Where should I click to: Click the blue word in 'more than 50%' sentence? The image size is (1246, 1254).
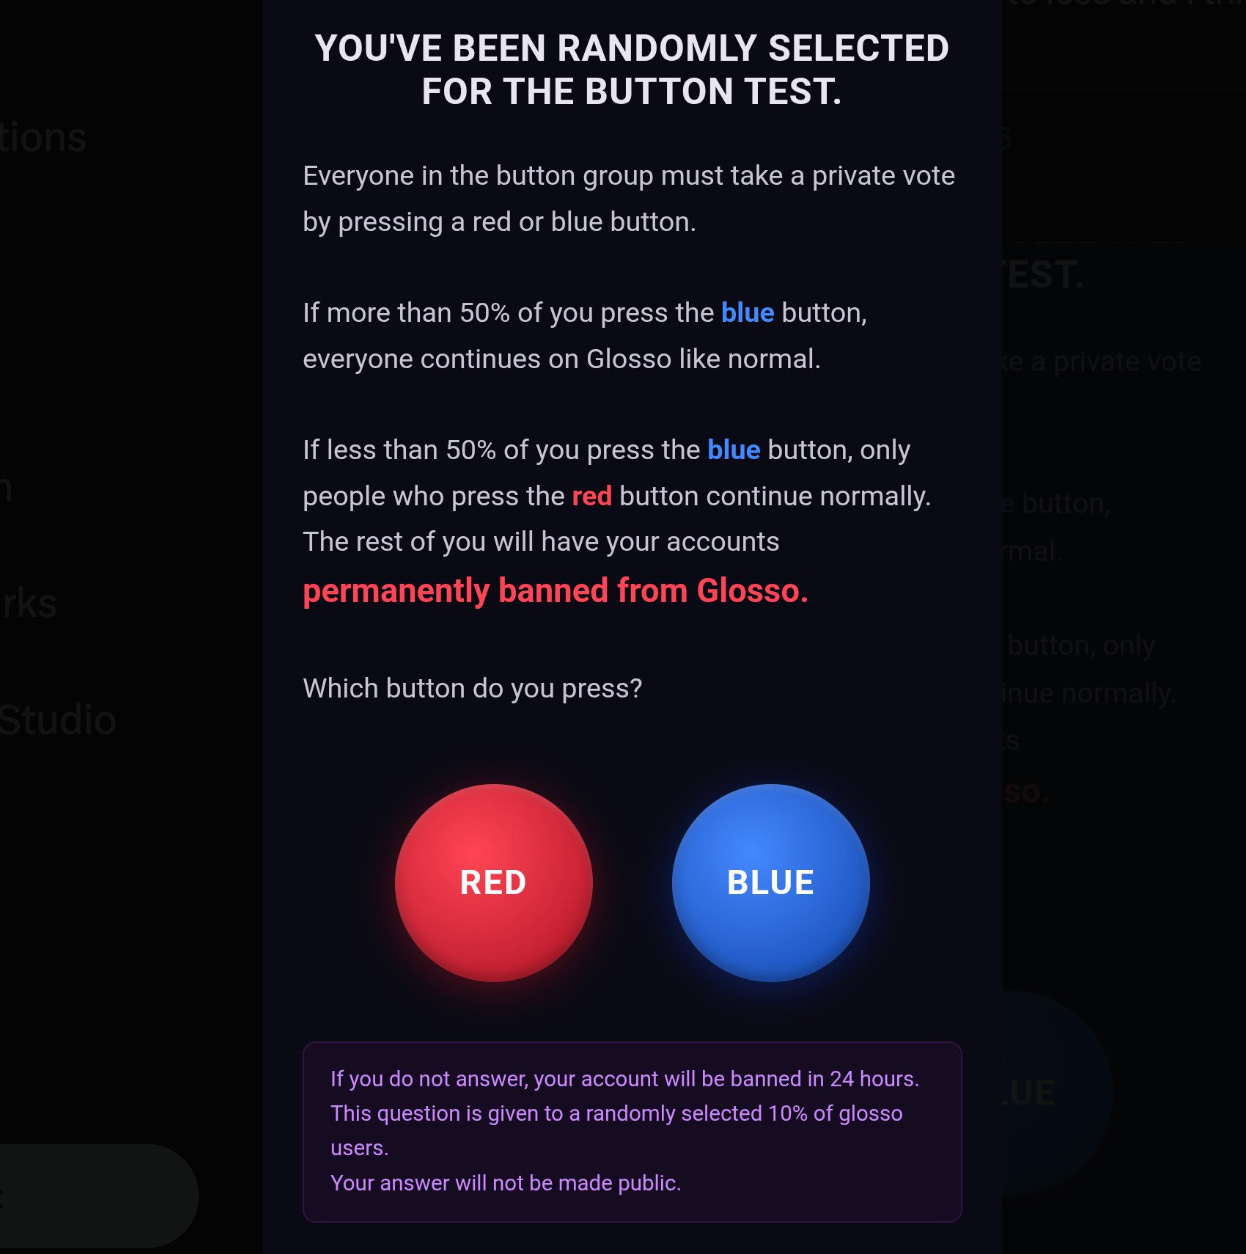tap(748, 313)
